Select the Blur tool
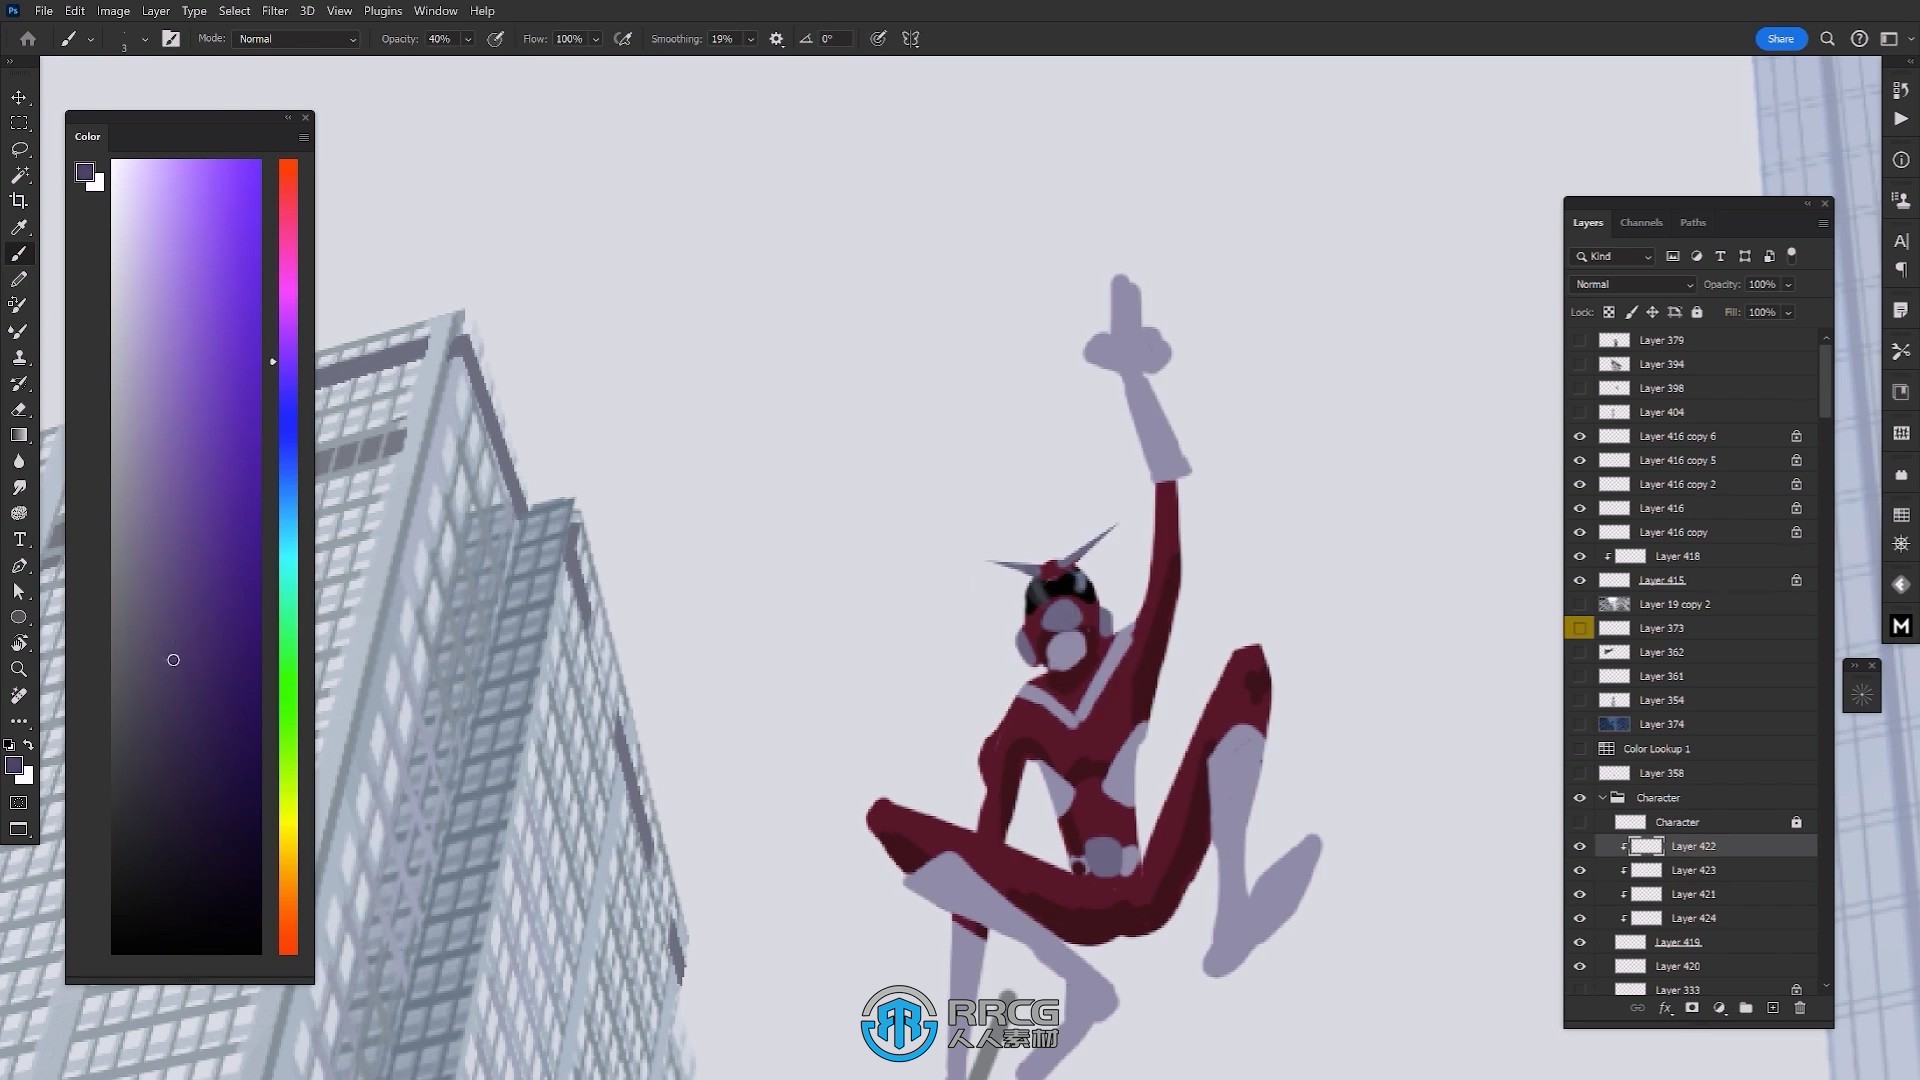The image size is (1920, 1080). pos(19,461)
